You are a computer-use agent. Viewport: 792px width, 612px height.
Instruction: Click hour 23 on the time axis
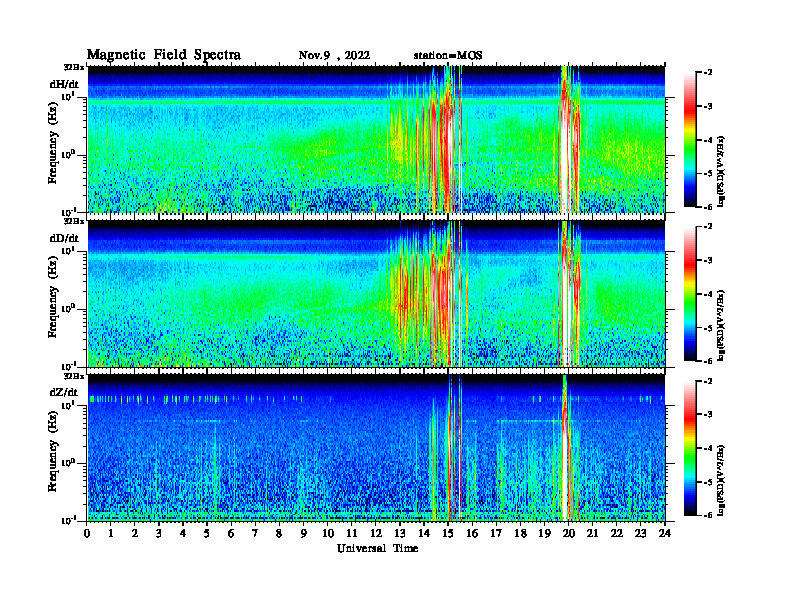(x=641, y=534)
